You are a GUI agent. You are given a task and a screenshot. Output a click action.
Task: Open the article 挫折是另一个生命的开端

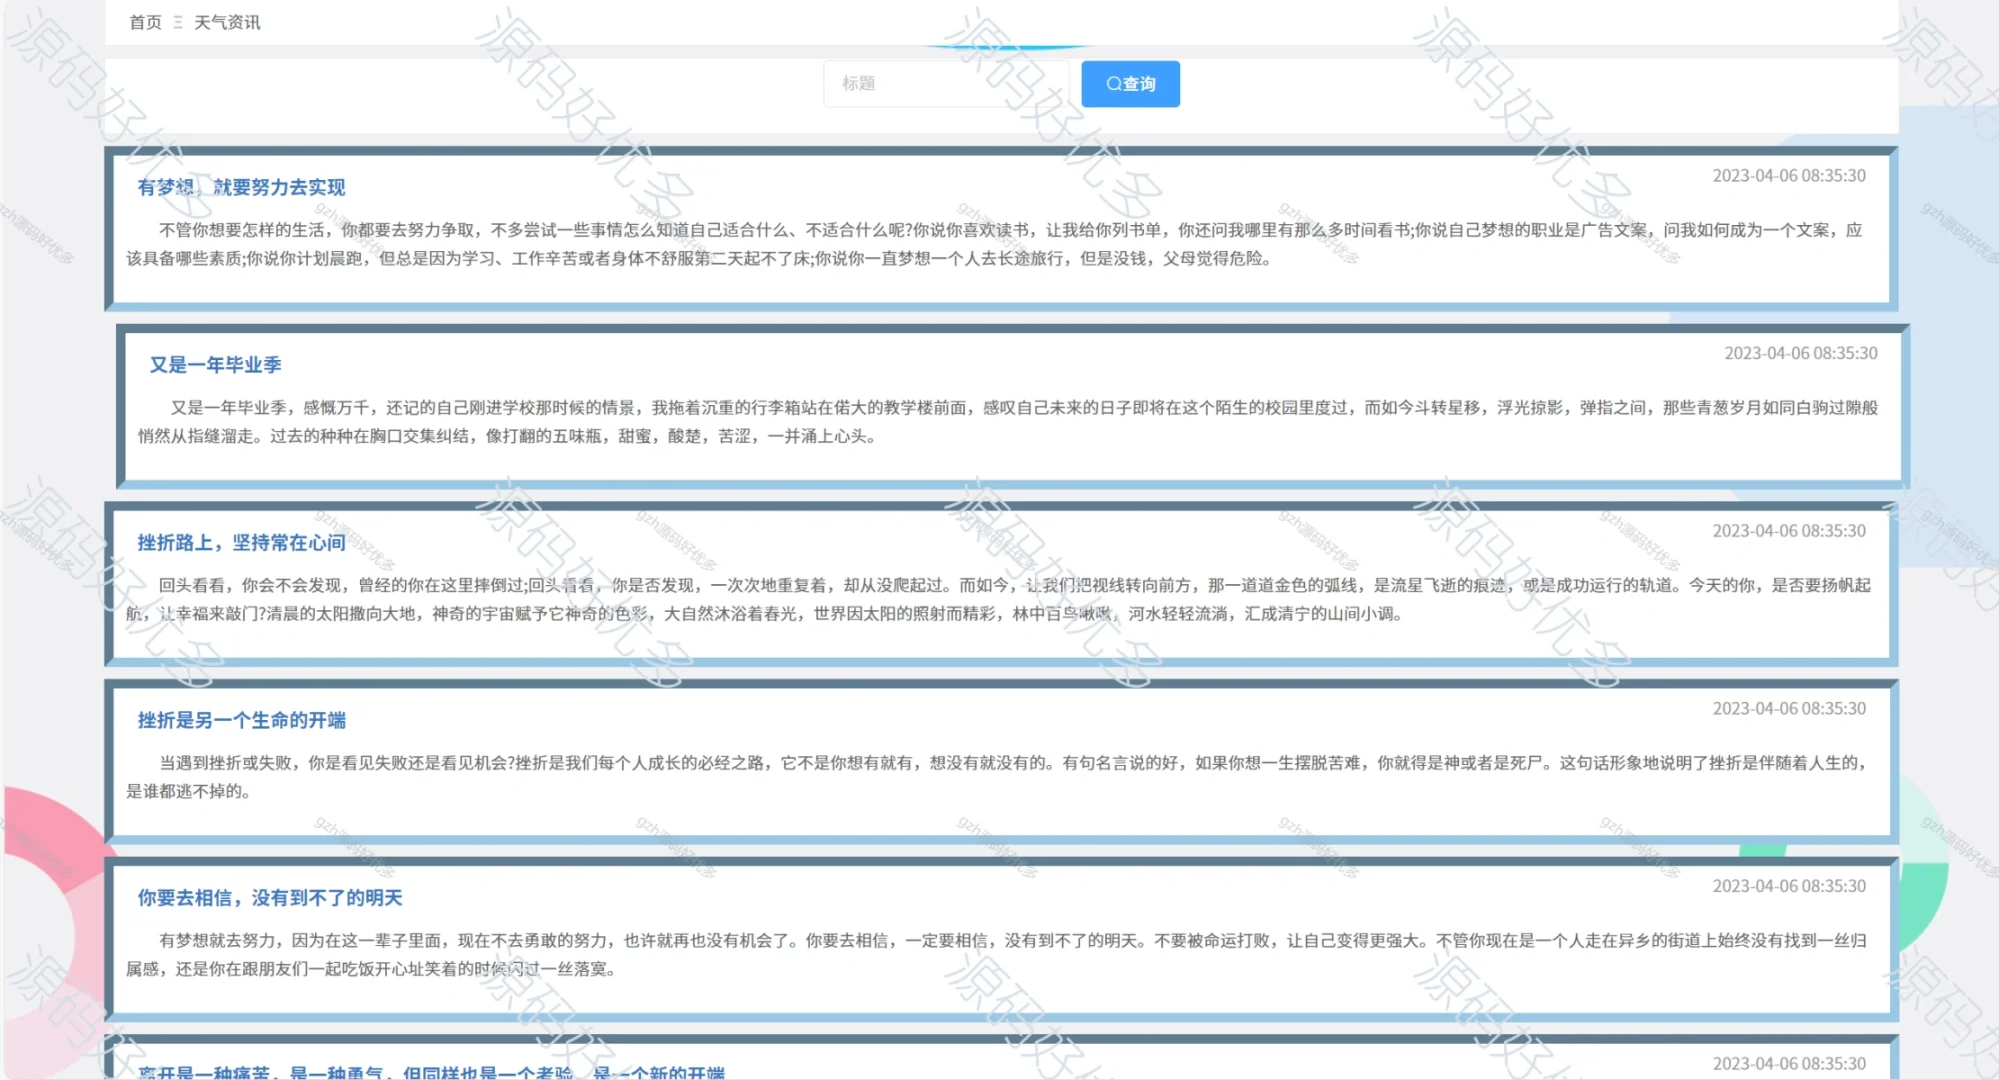(x=243, y=720)
